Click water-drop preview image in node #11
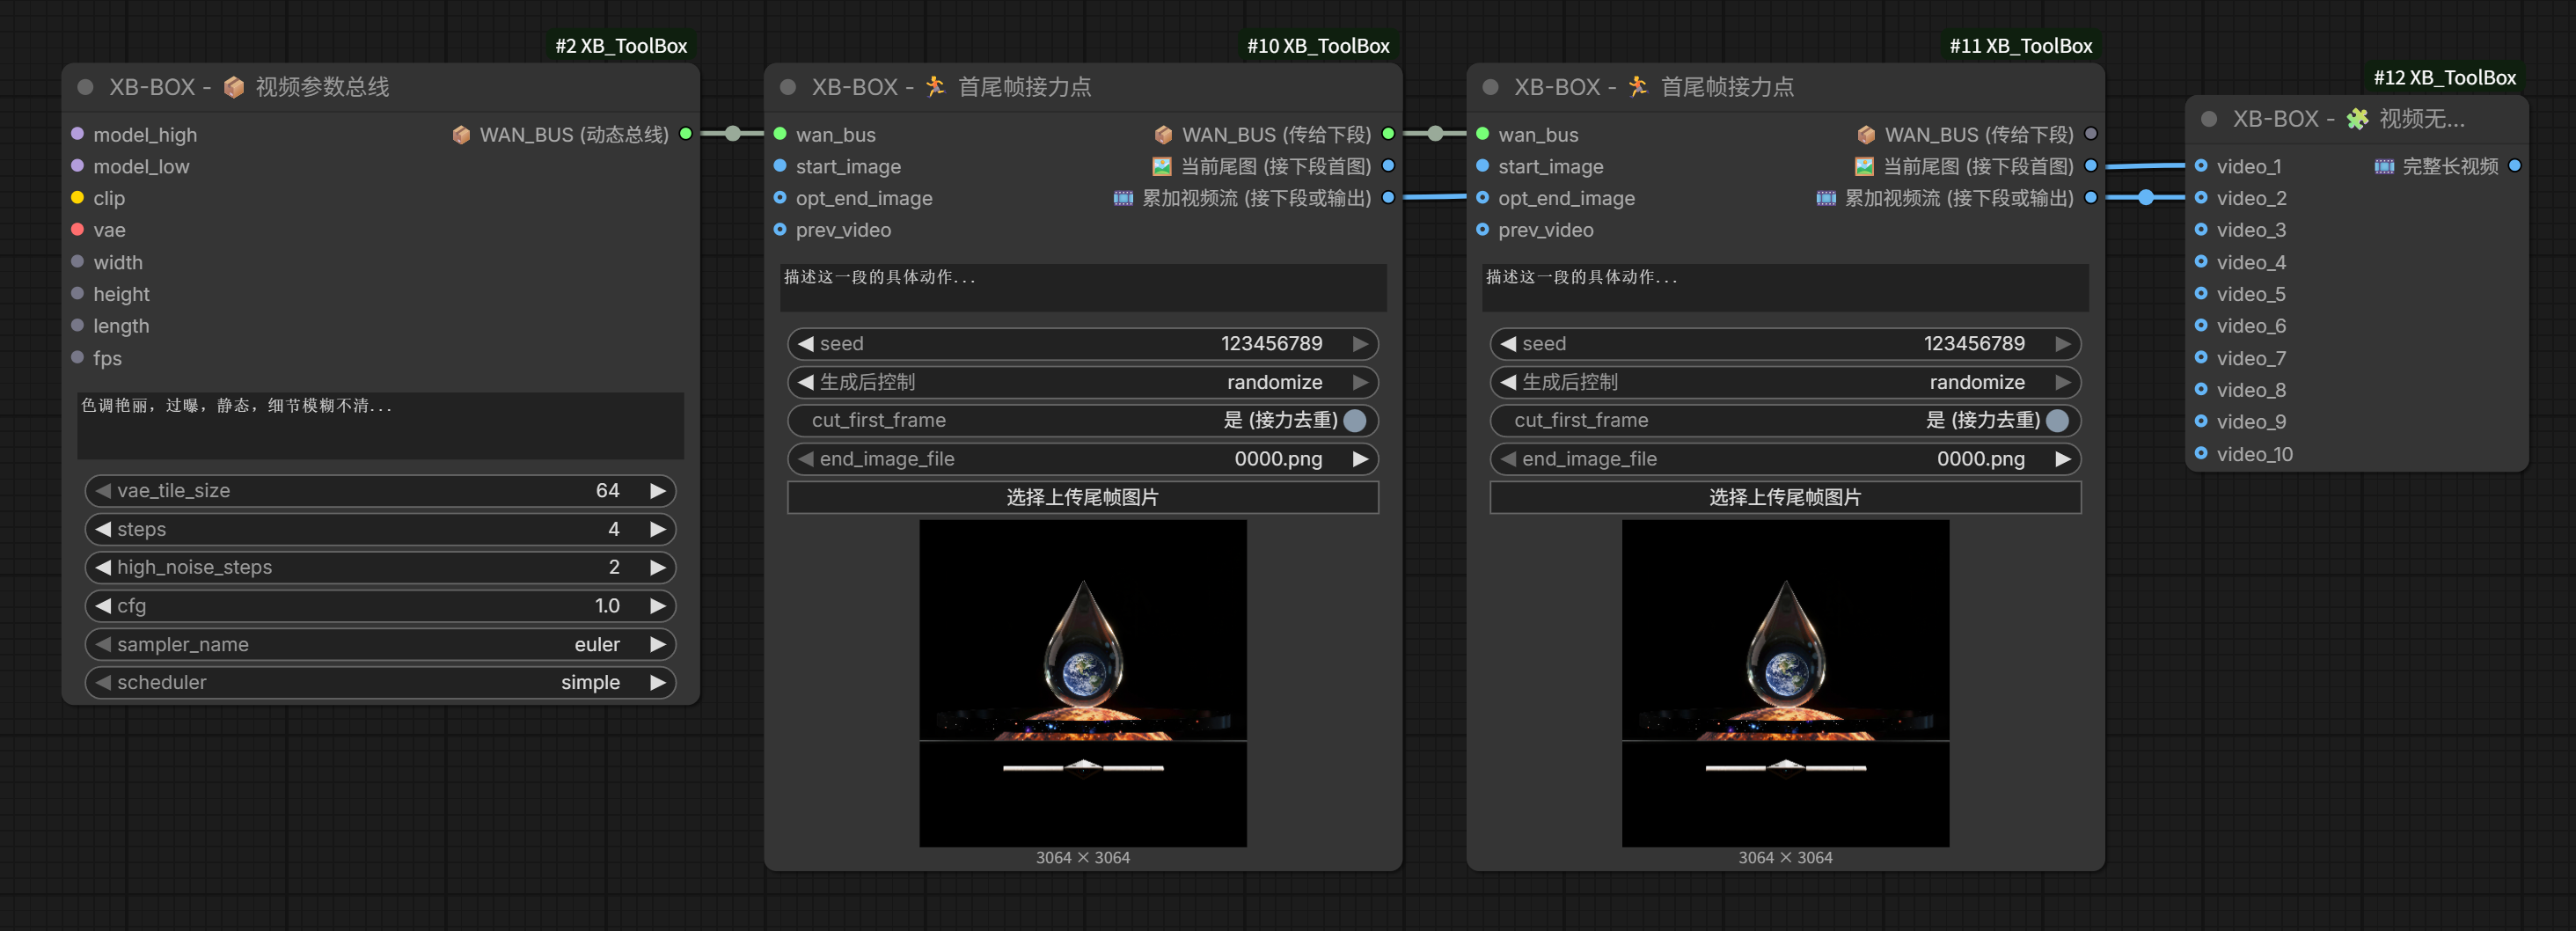 click(x=1785, y=683)
